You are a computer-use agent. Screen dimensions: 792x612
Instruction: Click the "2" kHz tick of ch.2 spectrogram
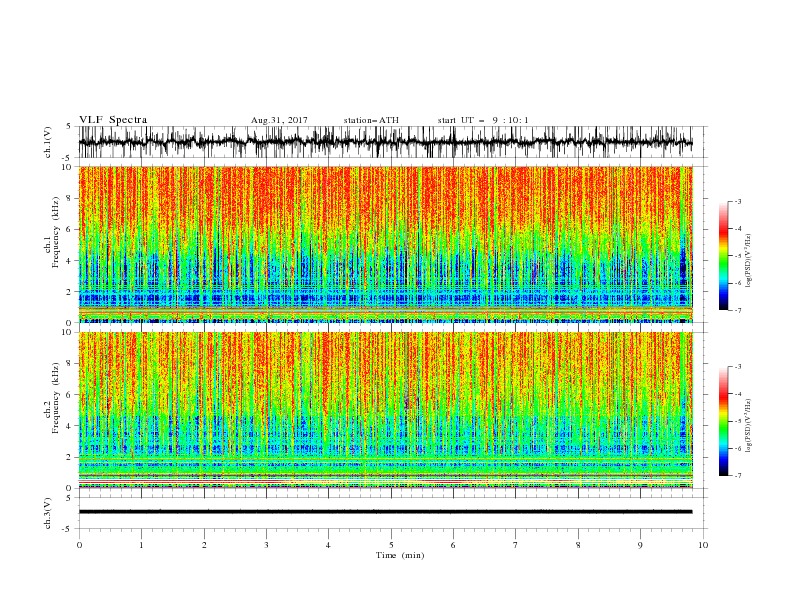pyautogui.click(x=70, y=457)
